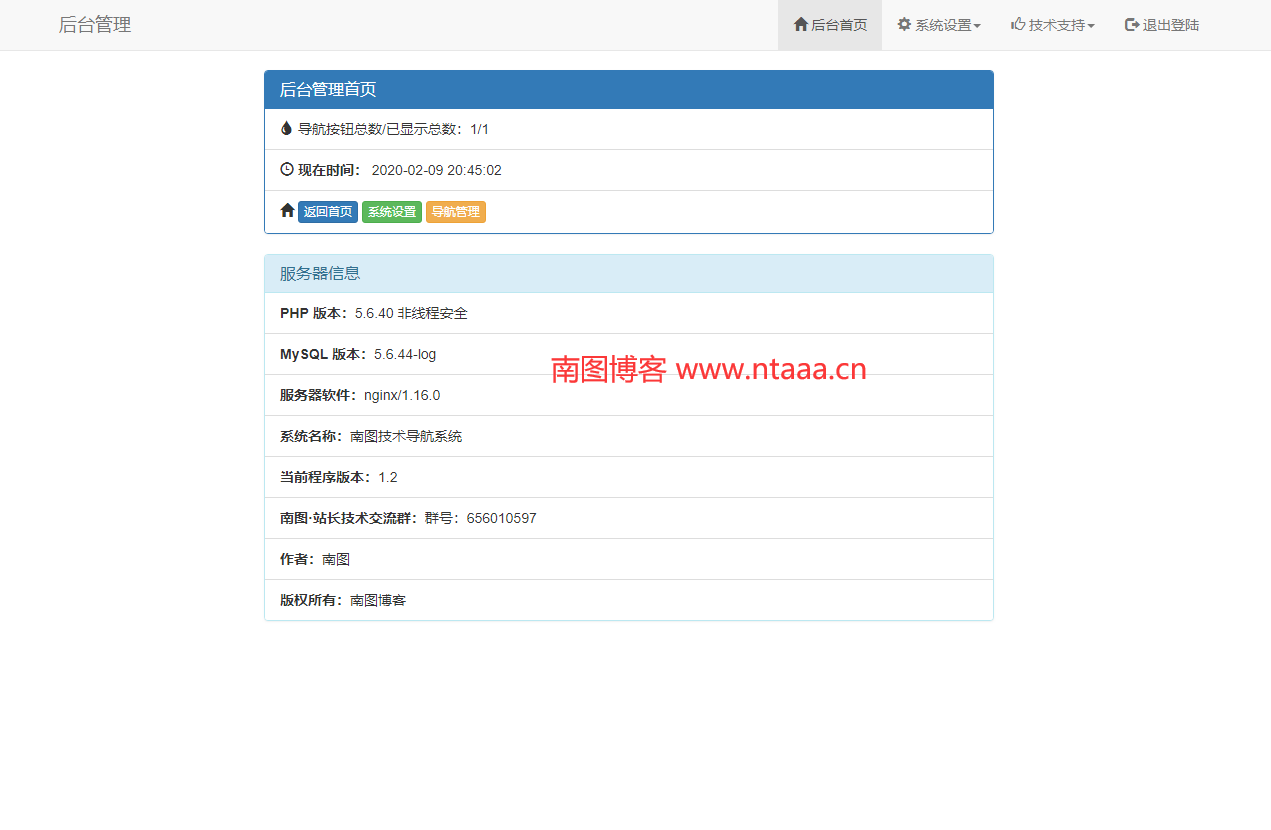This screenshot has height=830, width=1271.
Task: Click the 后台管理首页 panel heading
Action: point(328,89)
